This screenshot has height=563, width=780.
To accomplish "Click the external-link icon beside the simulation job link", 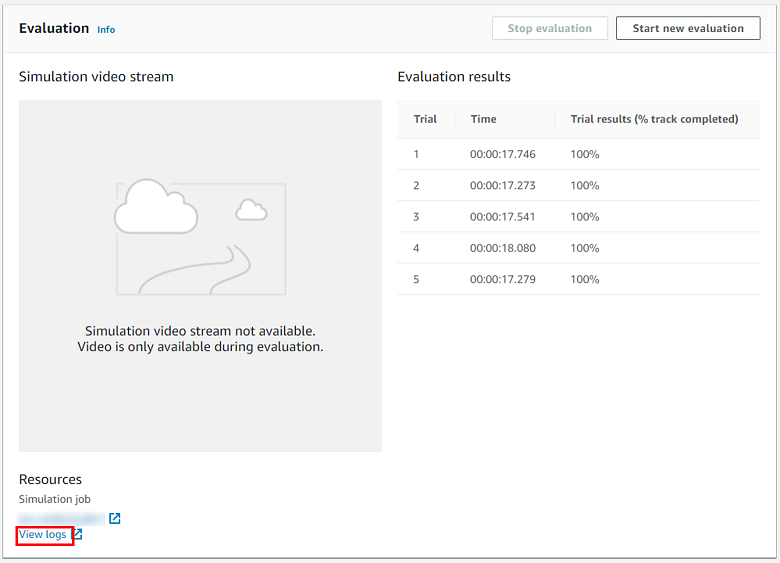I will pos(115,518).
